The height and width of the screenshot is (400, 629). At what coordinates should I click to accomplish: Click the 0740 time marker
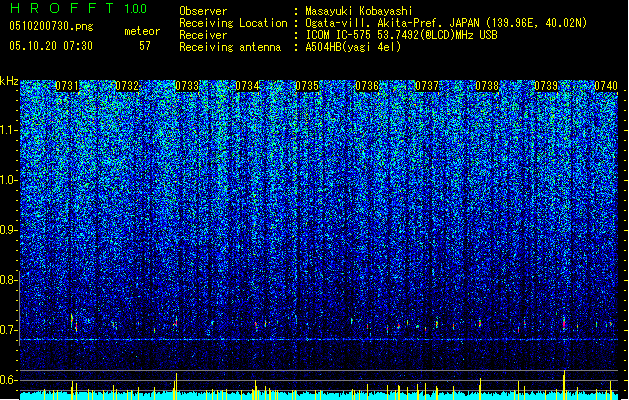tap(606, 86)
